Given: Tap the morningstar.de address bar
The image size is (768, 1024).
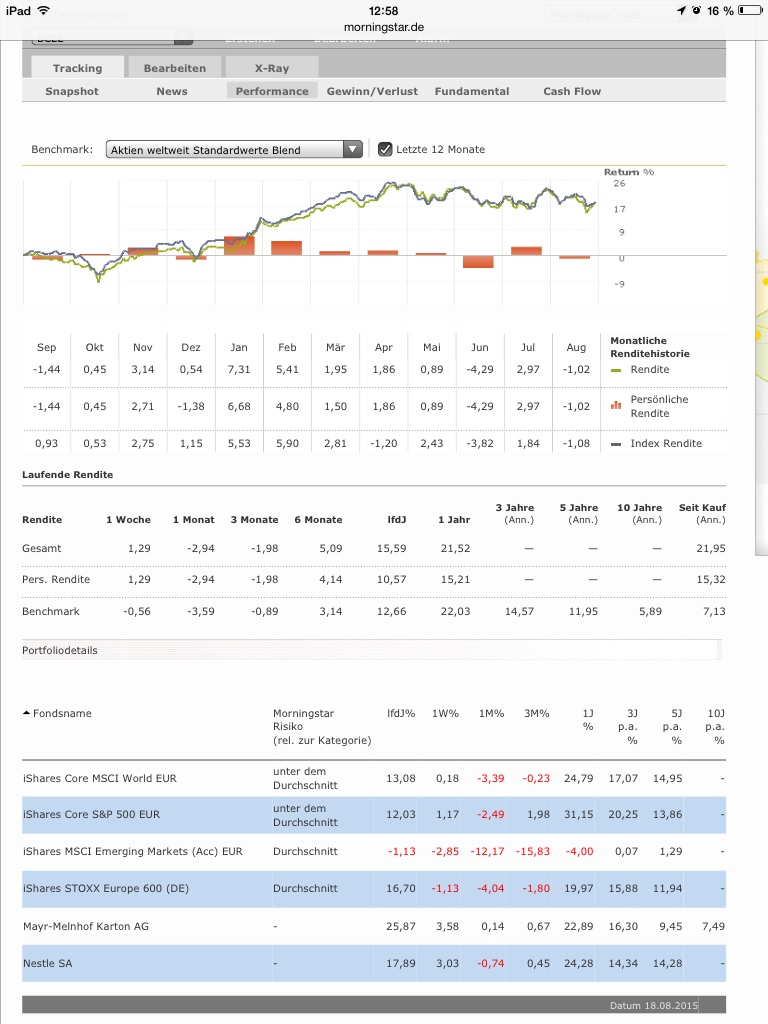Looking at the screenshot, I should tap(384, 27).
